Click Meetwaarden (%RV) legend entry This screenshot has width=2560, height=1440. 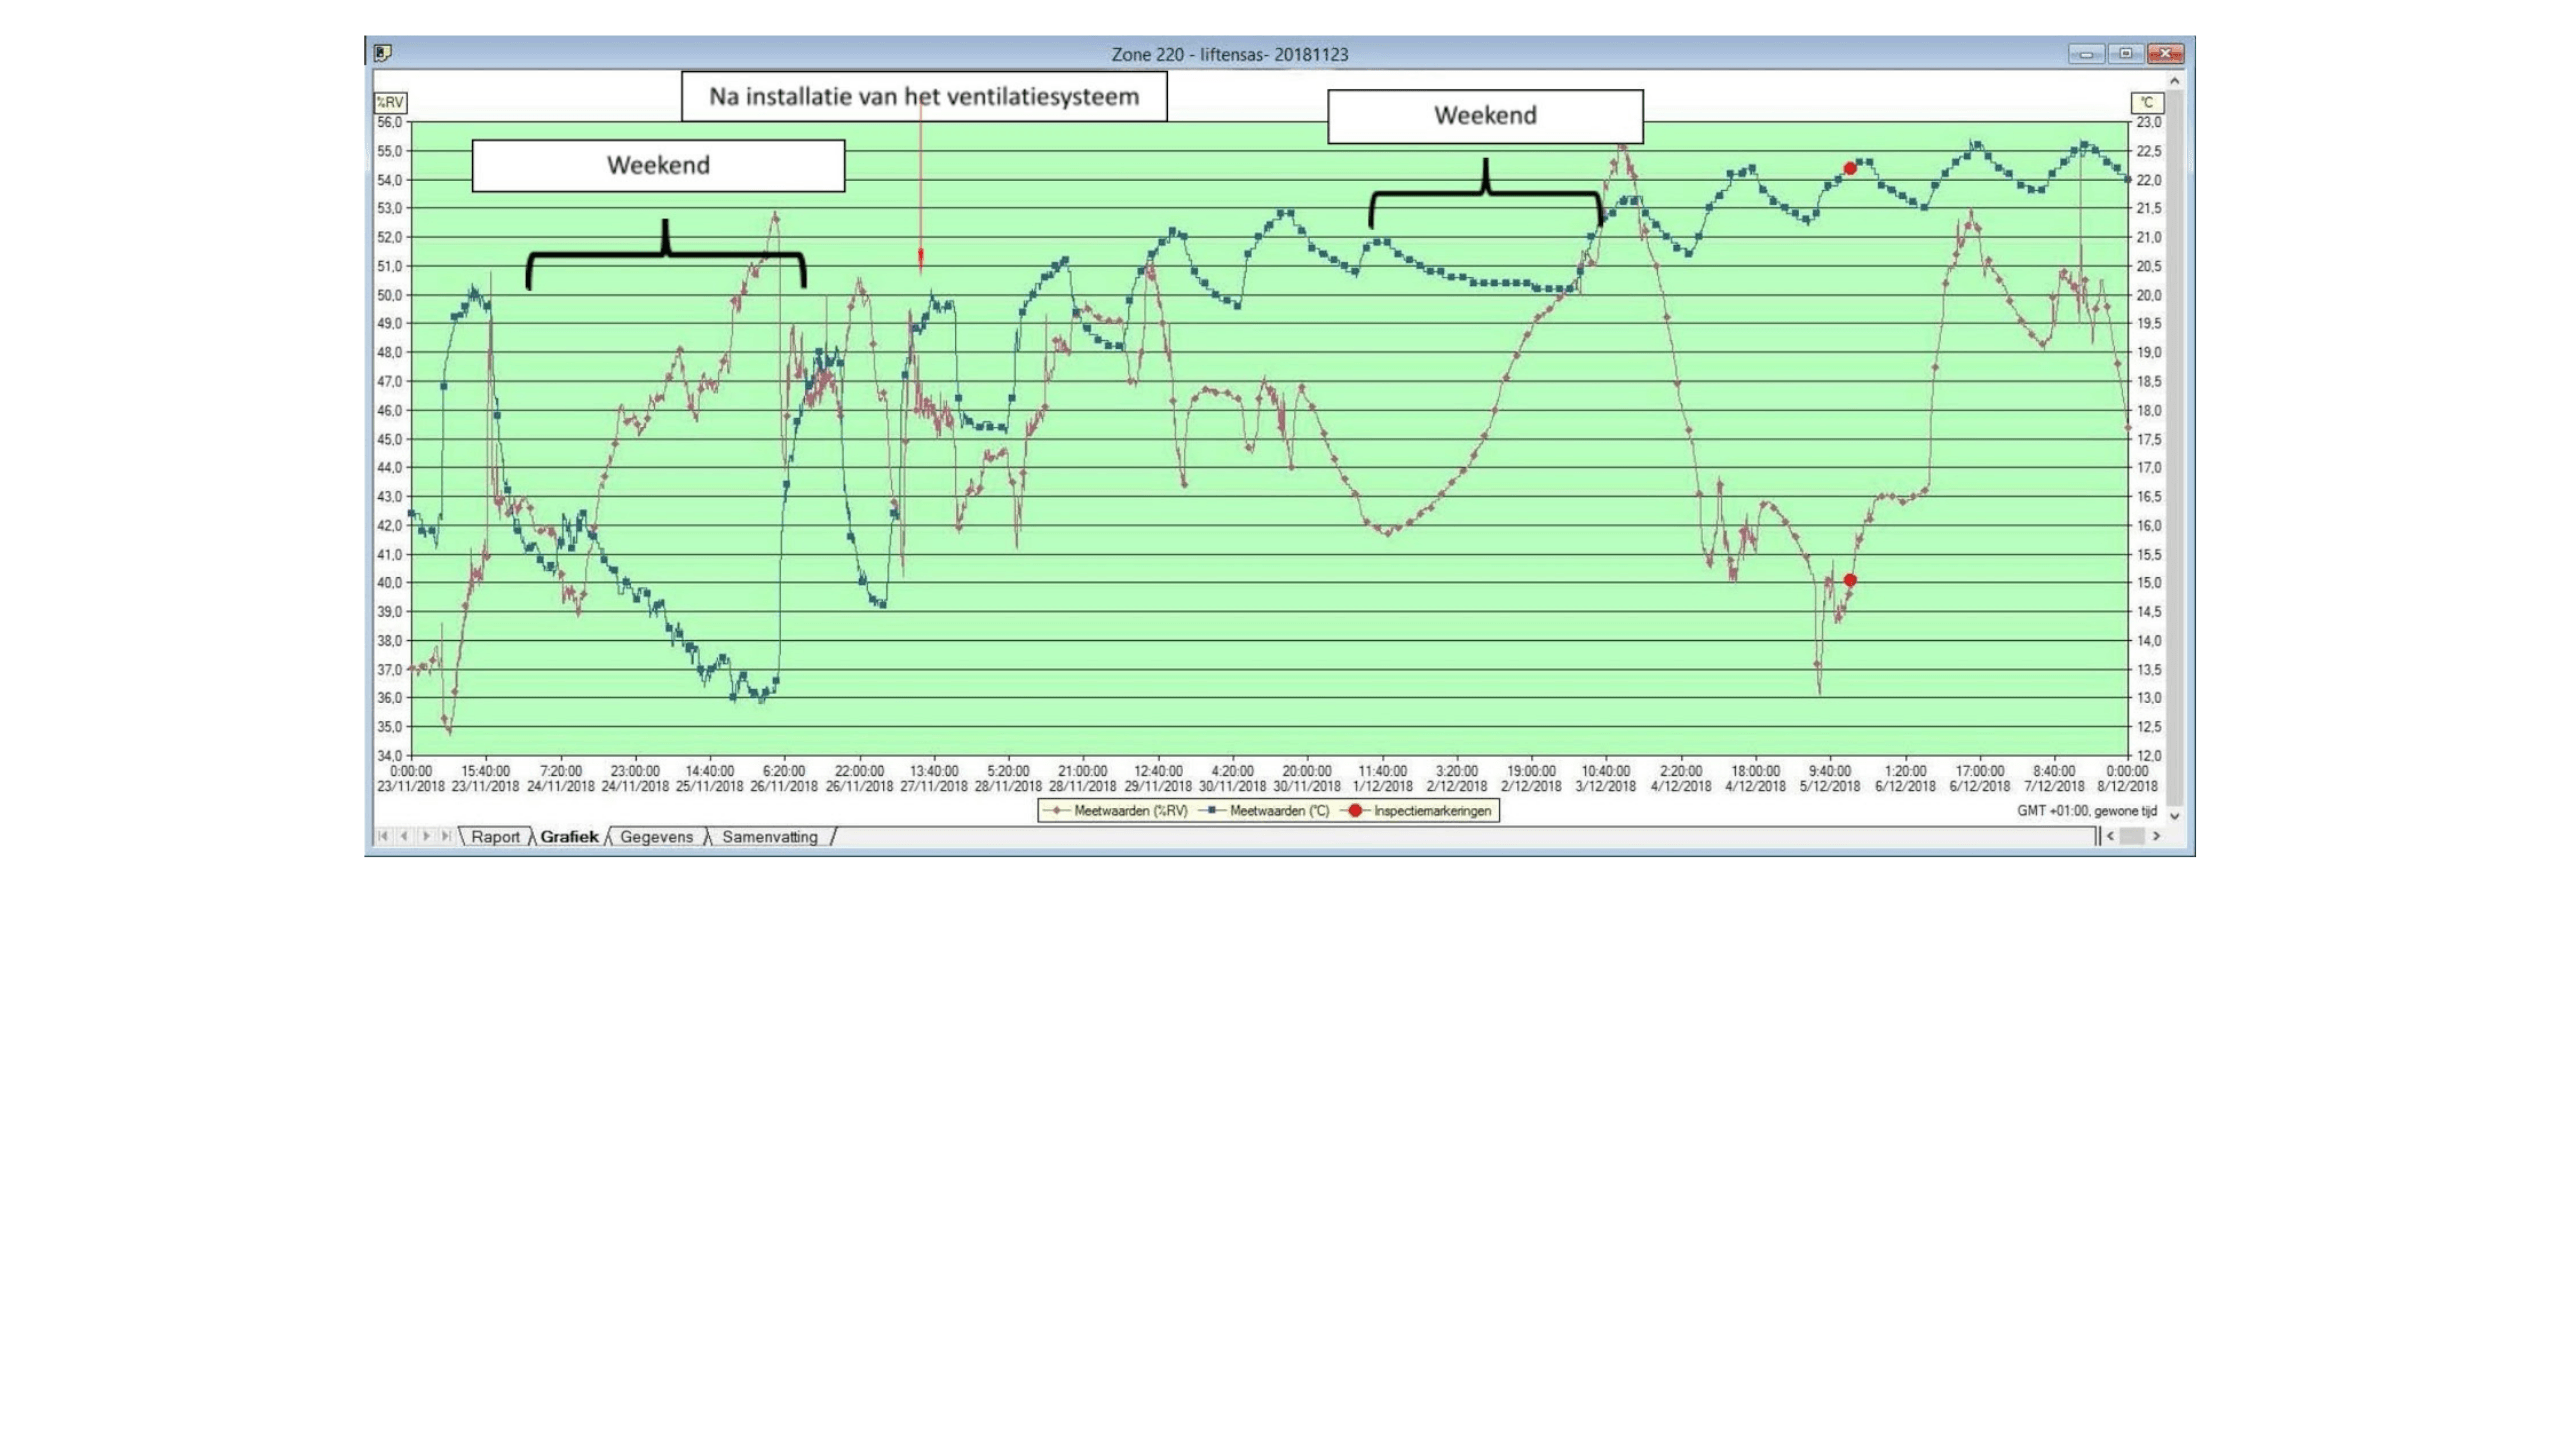click(x=1117, y=811)
